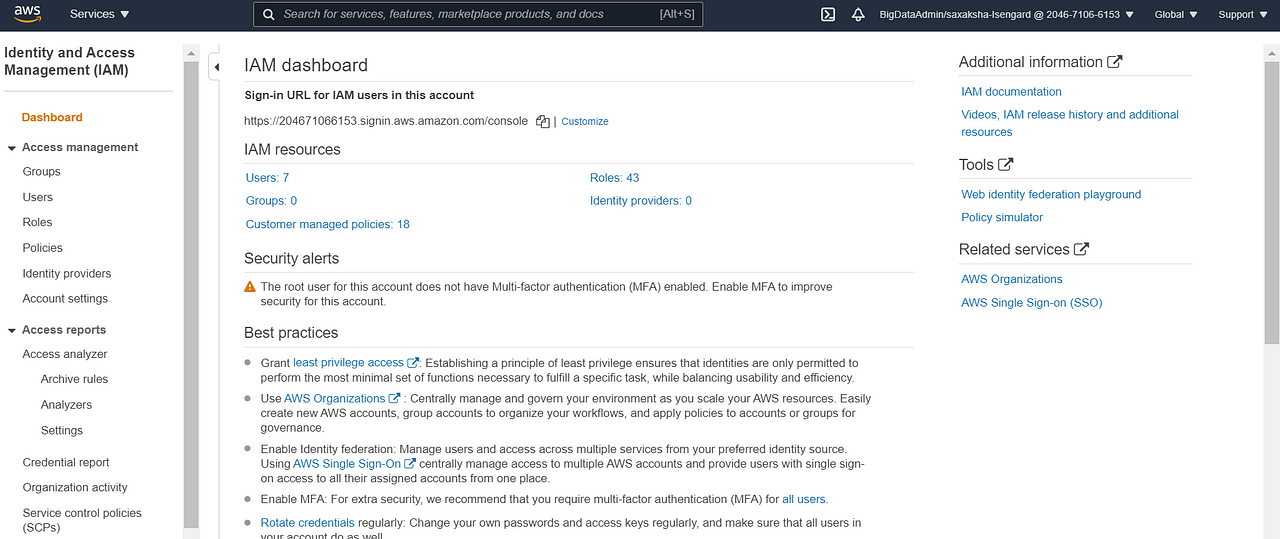Screen dimensions: 1280x539
Task: Open the least privilege access link
Action: coord(348,363)
